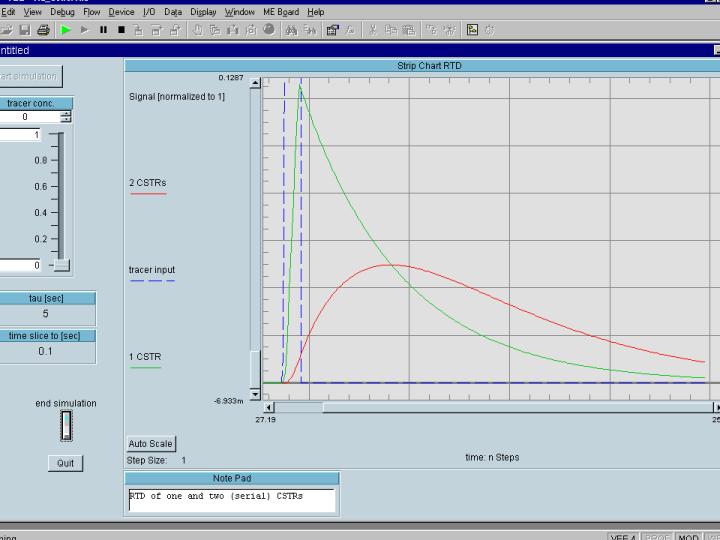720x540 pixels.
Task: Click the Quit button
Action: pos(65,463)
